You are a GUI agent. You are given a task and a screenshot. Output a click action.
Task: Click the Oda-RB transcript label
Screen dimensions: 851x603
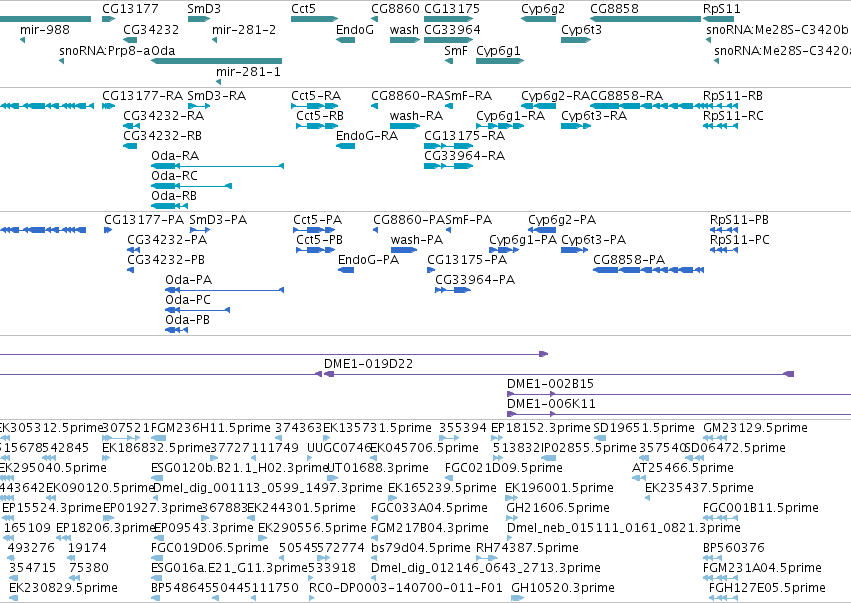coord(174,196)
